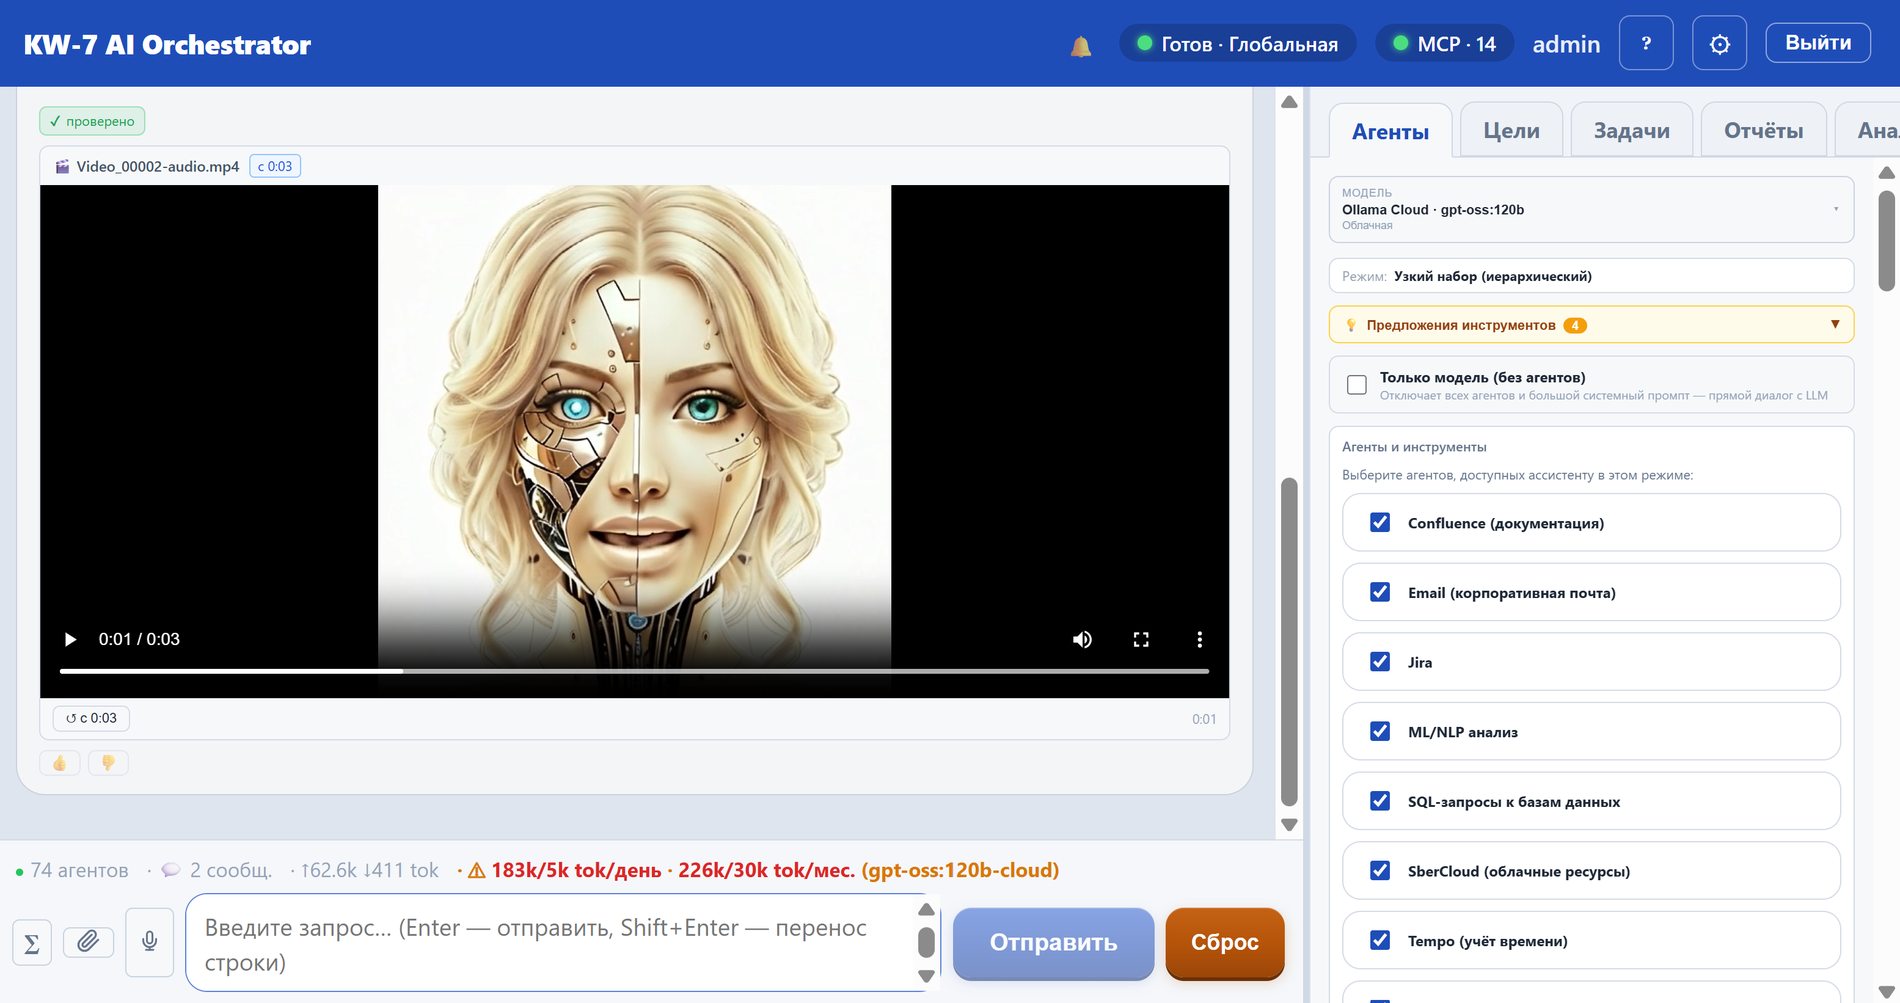This screenshot has width=1900, height=1003.
Task: Open help with the question mark button
Action: pyautogui.click(x=1646, y=43)
